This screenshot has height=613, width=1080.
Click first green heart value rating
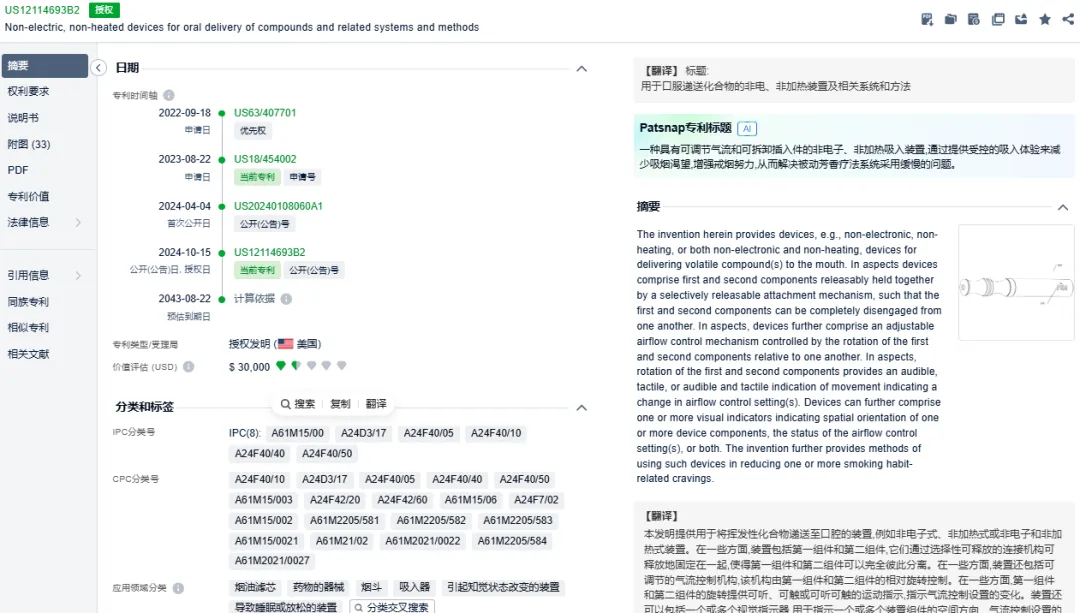281,366
